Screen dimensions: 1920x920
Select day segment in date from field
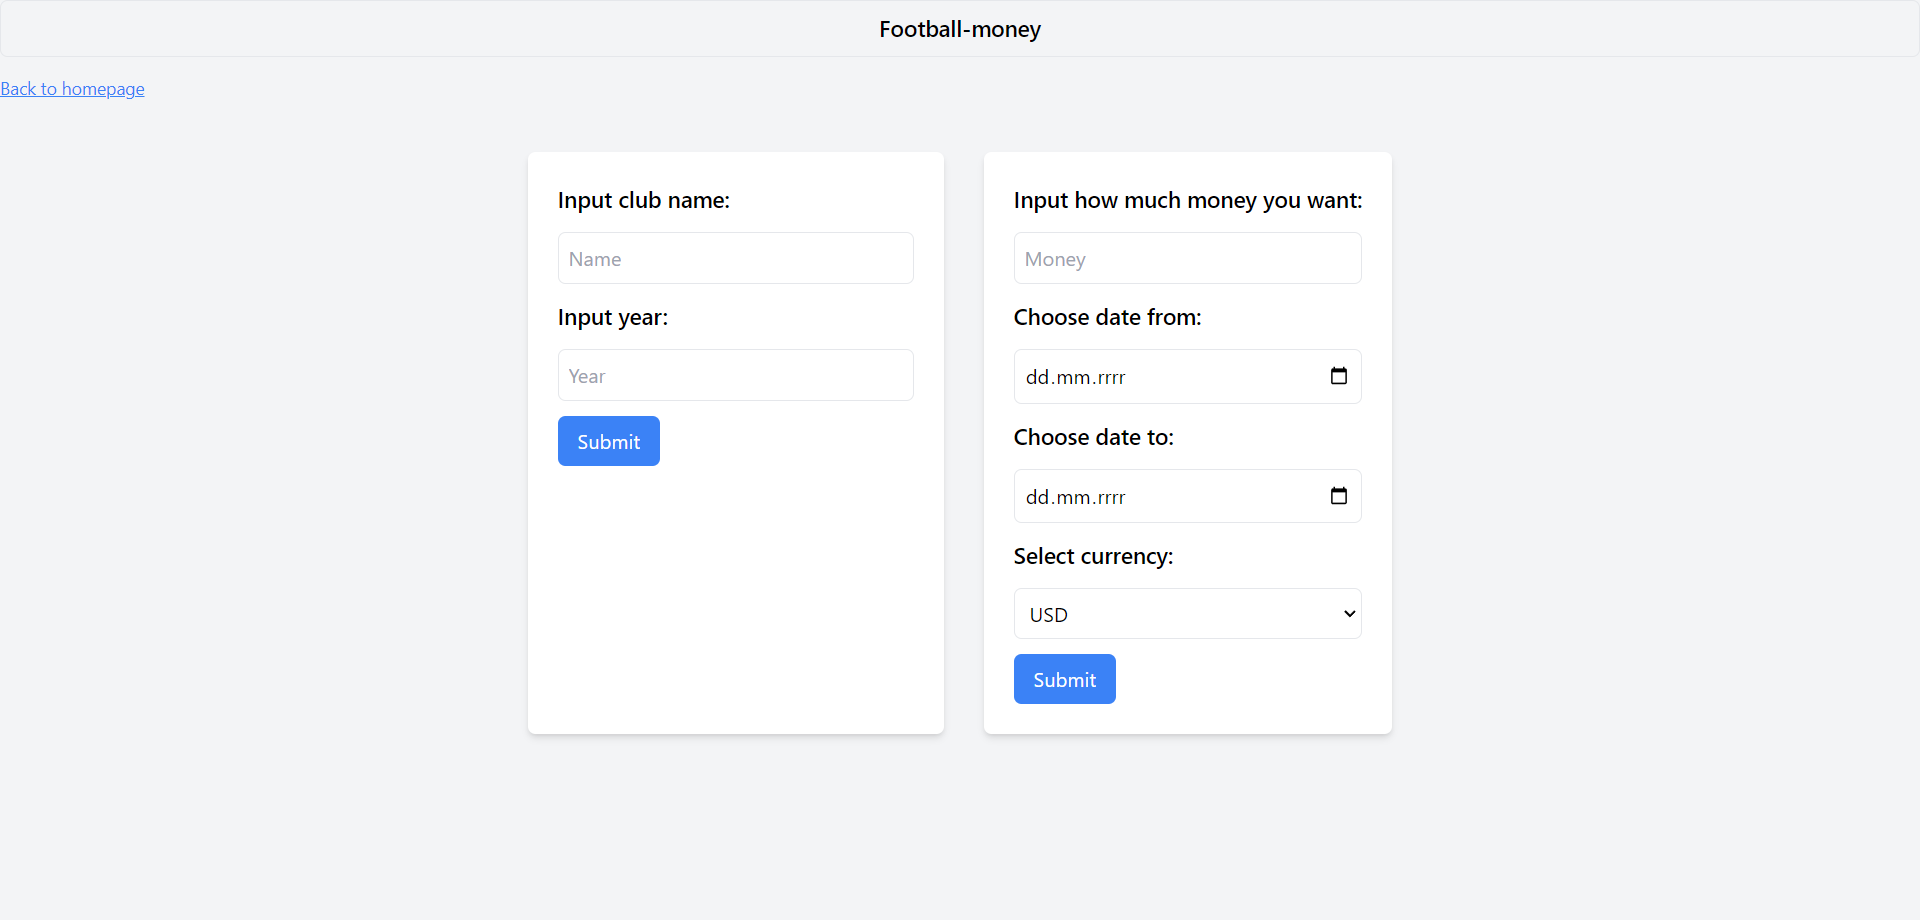tap(1037, 377)
